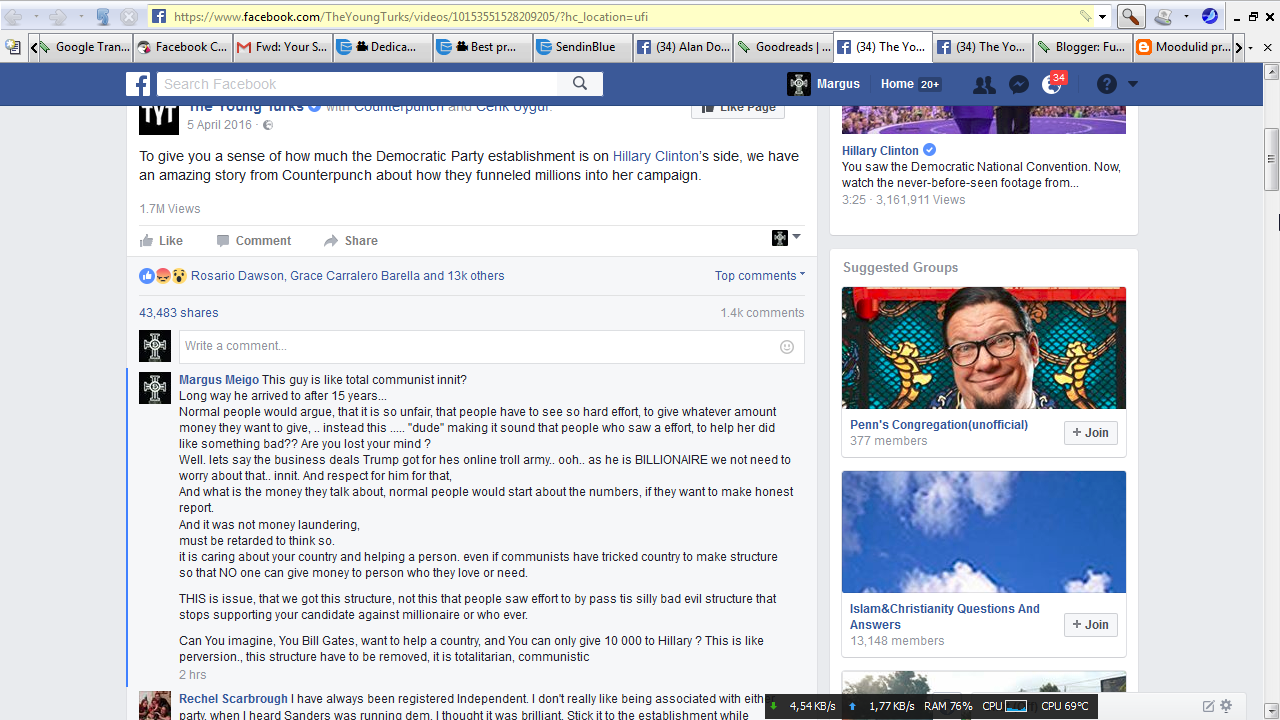Switch to the Moodulid Blogger tab
1280x720 pixels.
[x=1183, y=47]
